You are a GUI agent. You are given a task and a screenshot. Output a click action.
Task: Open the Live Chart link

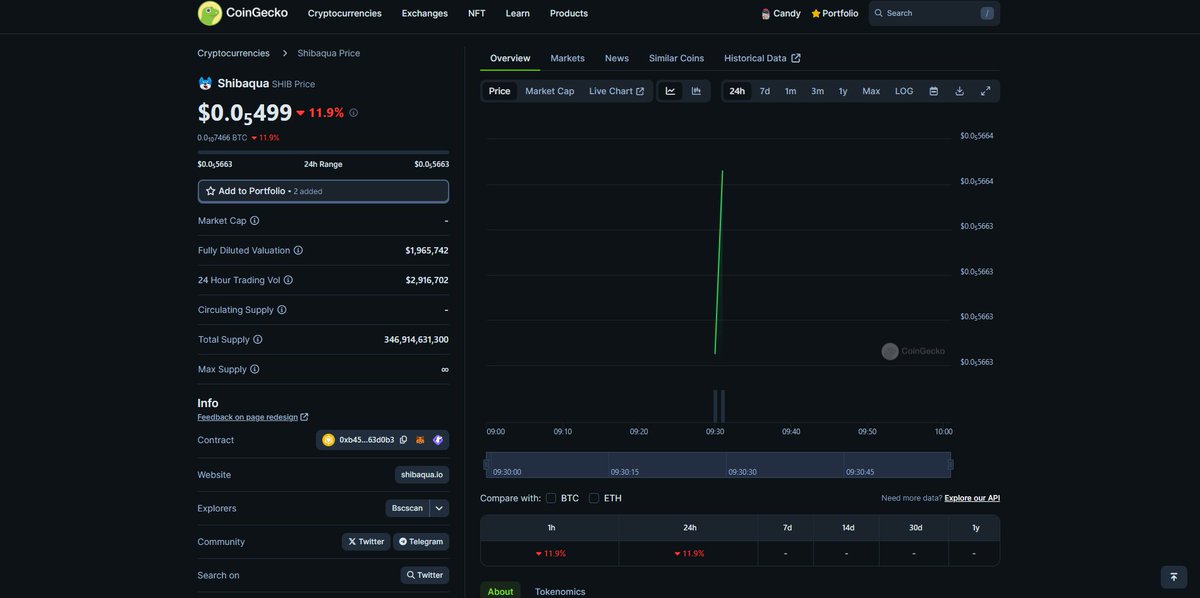coord(617,91)
